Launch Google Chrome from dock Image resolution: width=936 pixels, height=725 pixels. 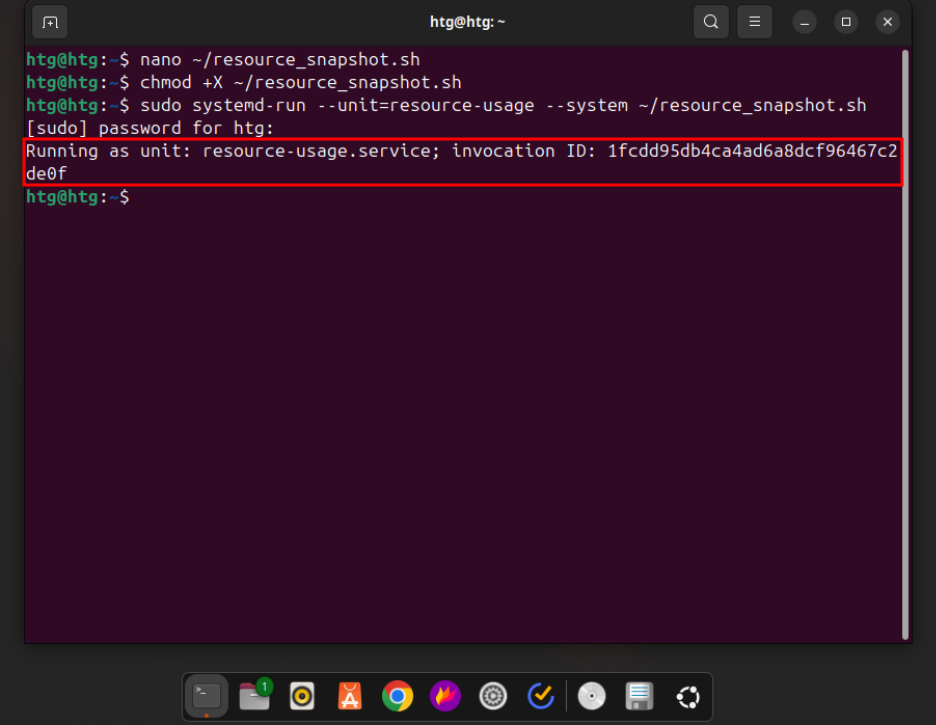coord(398,696)
